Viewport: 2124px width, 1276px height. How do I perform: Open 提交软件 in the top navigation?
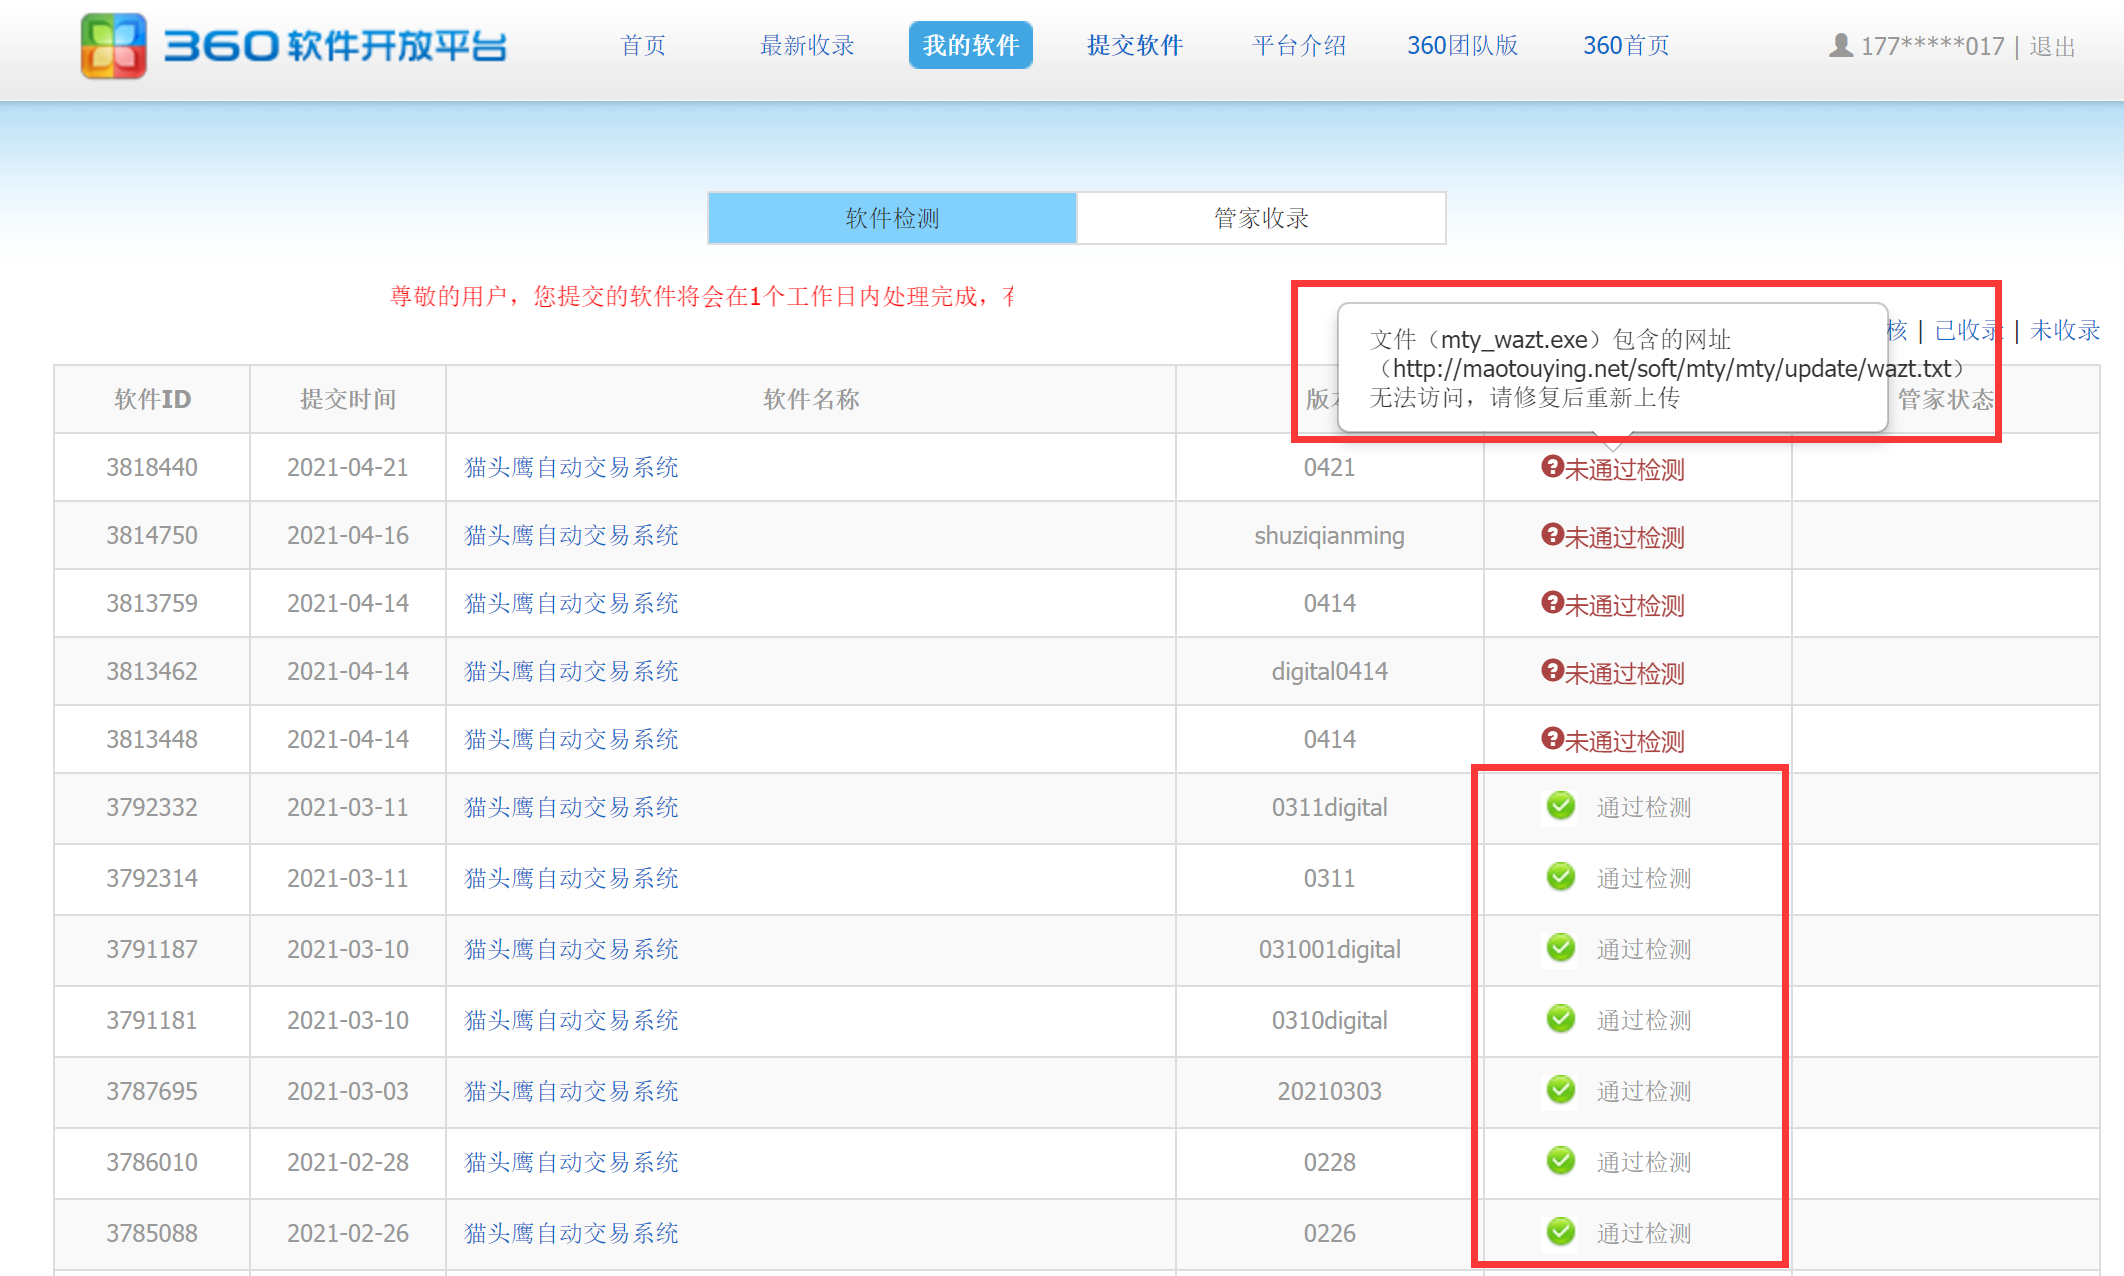coord(1135,45)
